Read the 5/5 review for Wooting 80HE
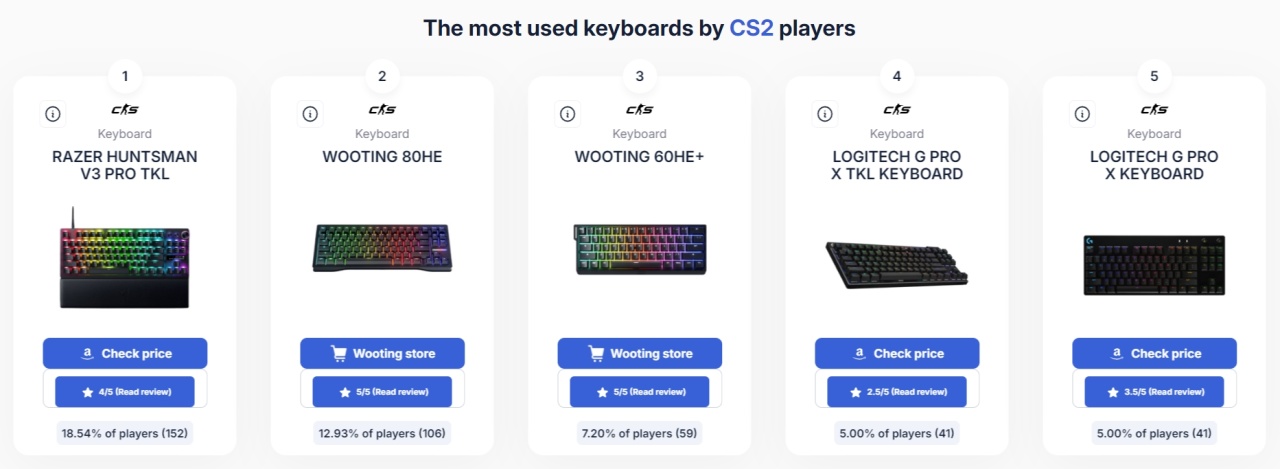Image resolution: width=1280 pixels, height=469 pixels. pyautogui.click(x=382, y=392)
